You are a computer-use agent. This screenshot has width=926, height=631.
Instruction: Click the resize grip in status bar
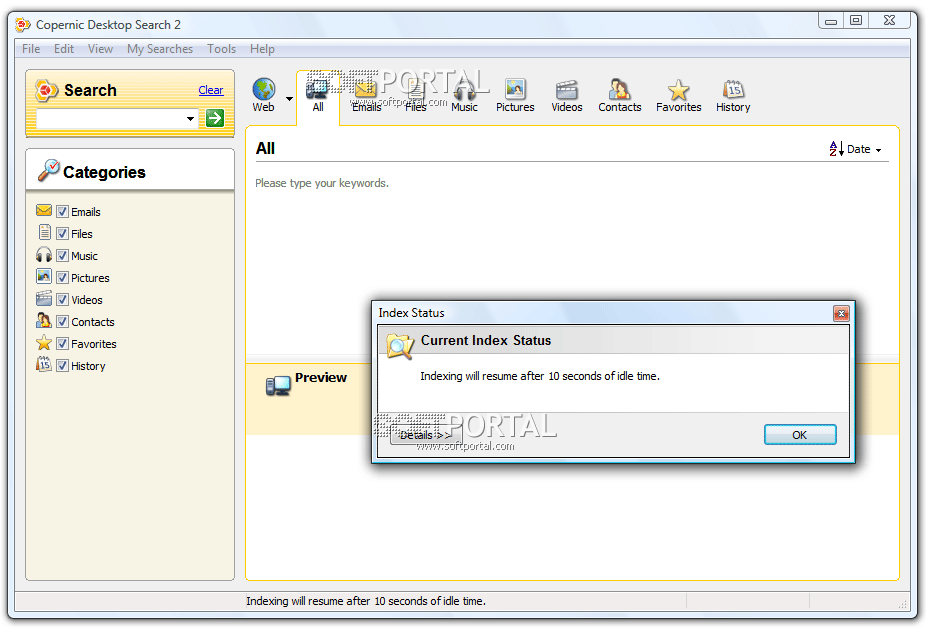pyautogui.click(x=902, y=604)
